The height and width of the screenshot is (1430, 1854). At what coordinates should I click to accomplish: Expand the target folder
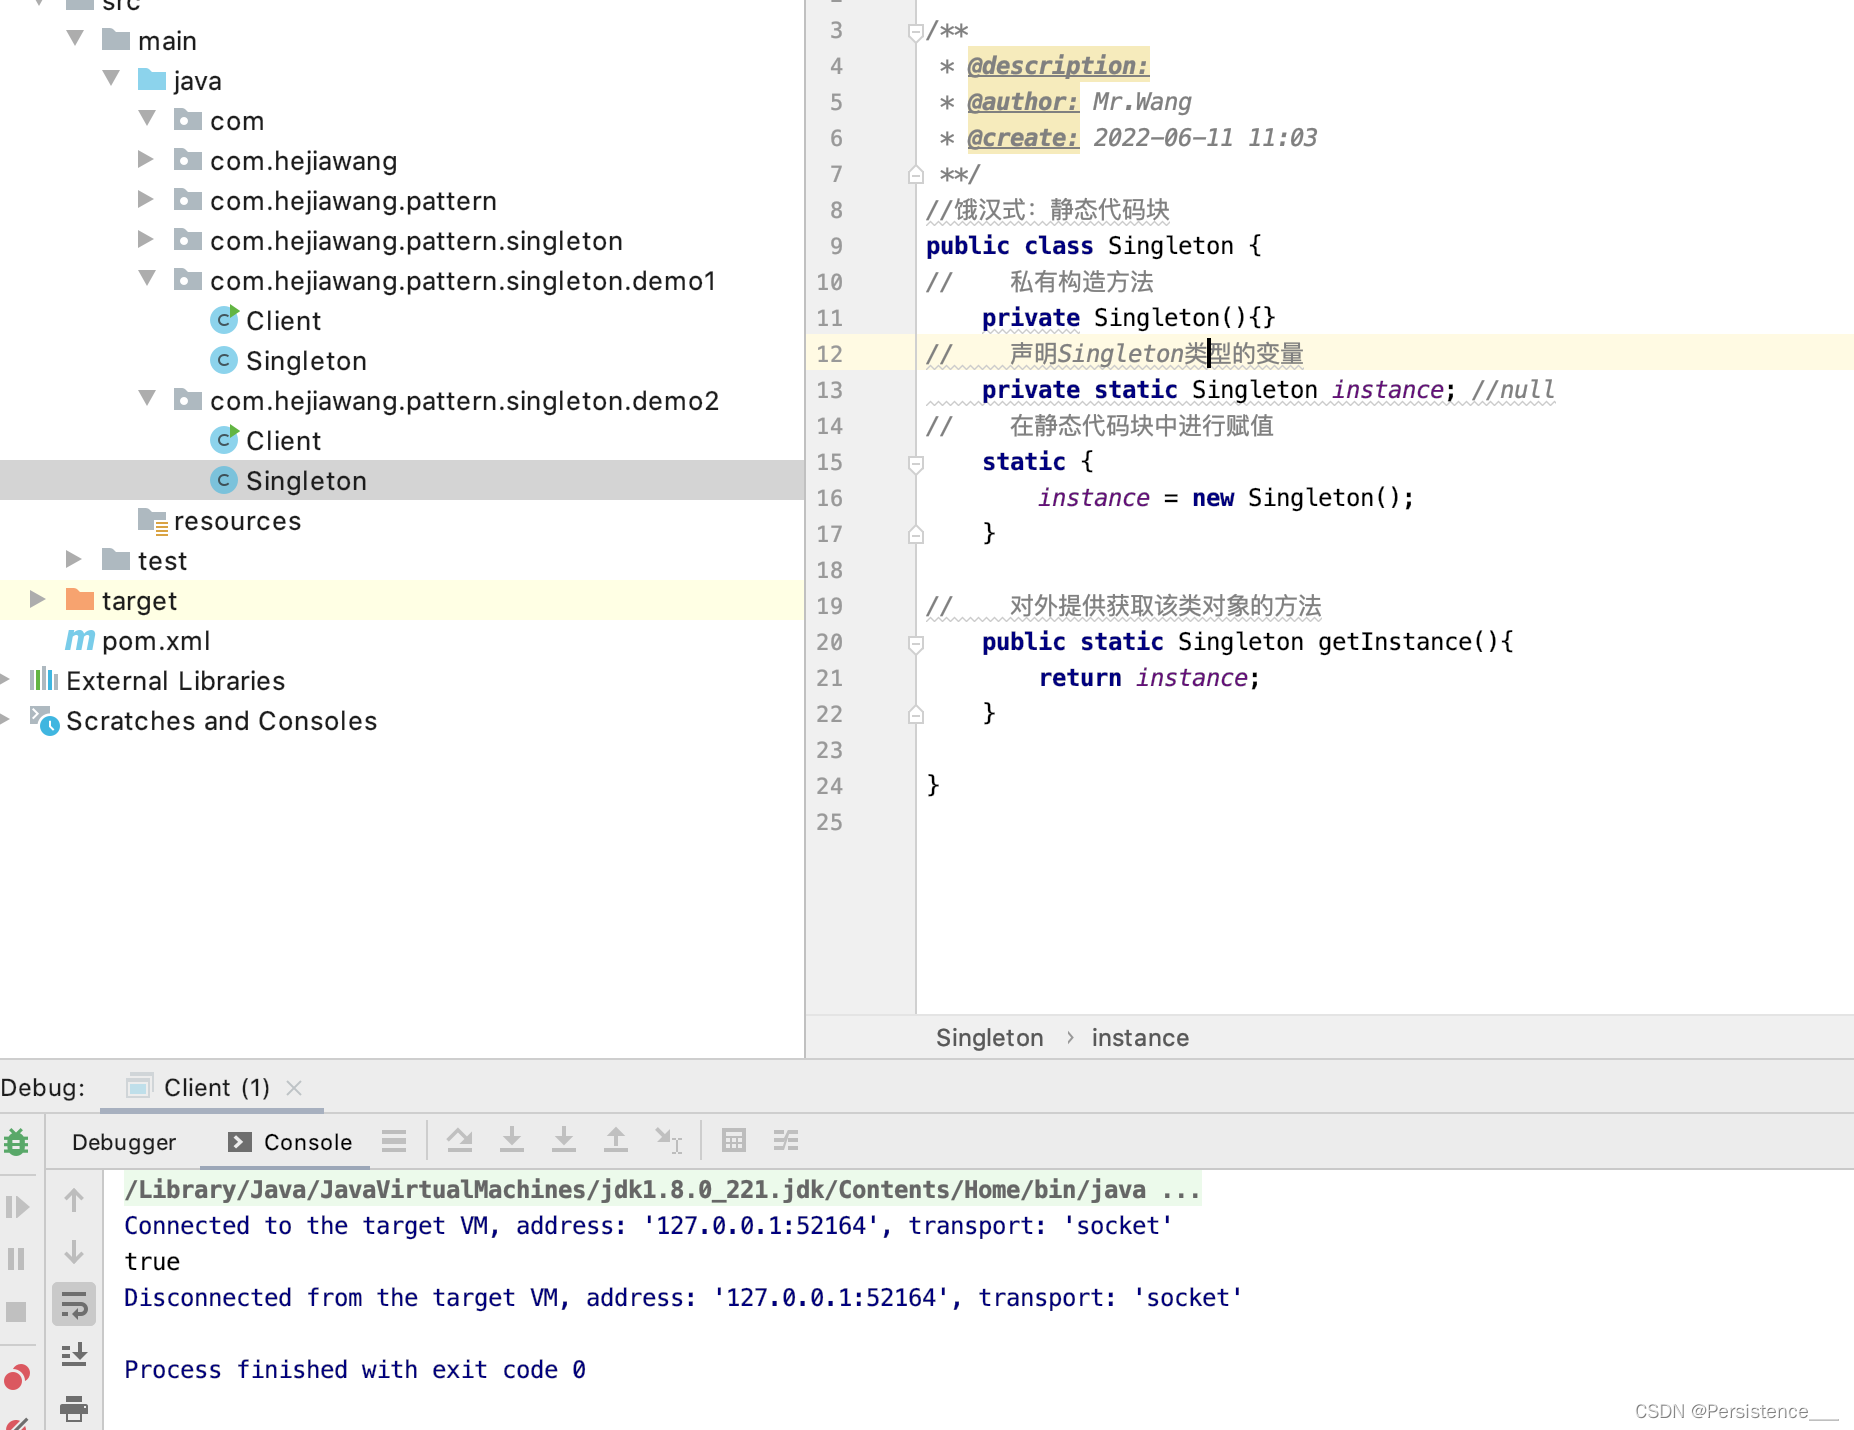point(37,599)
